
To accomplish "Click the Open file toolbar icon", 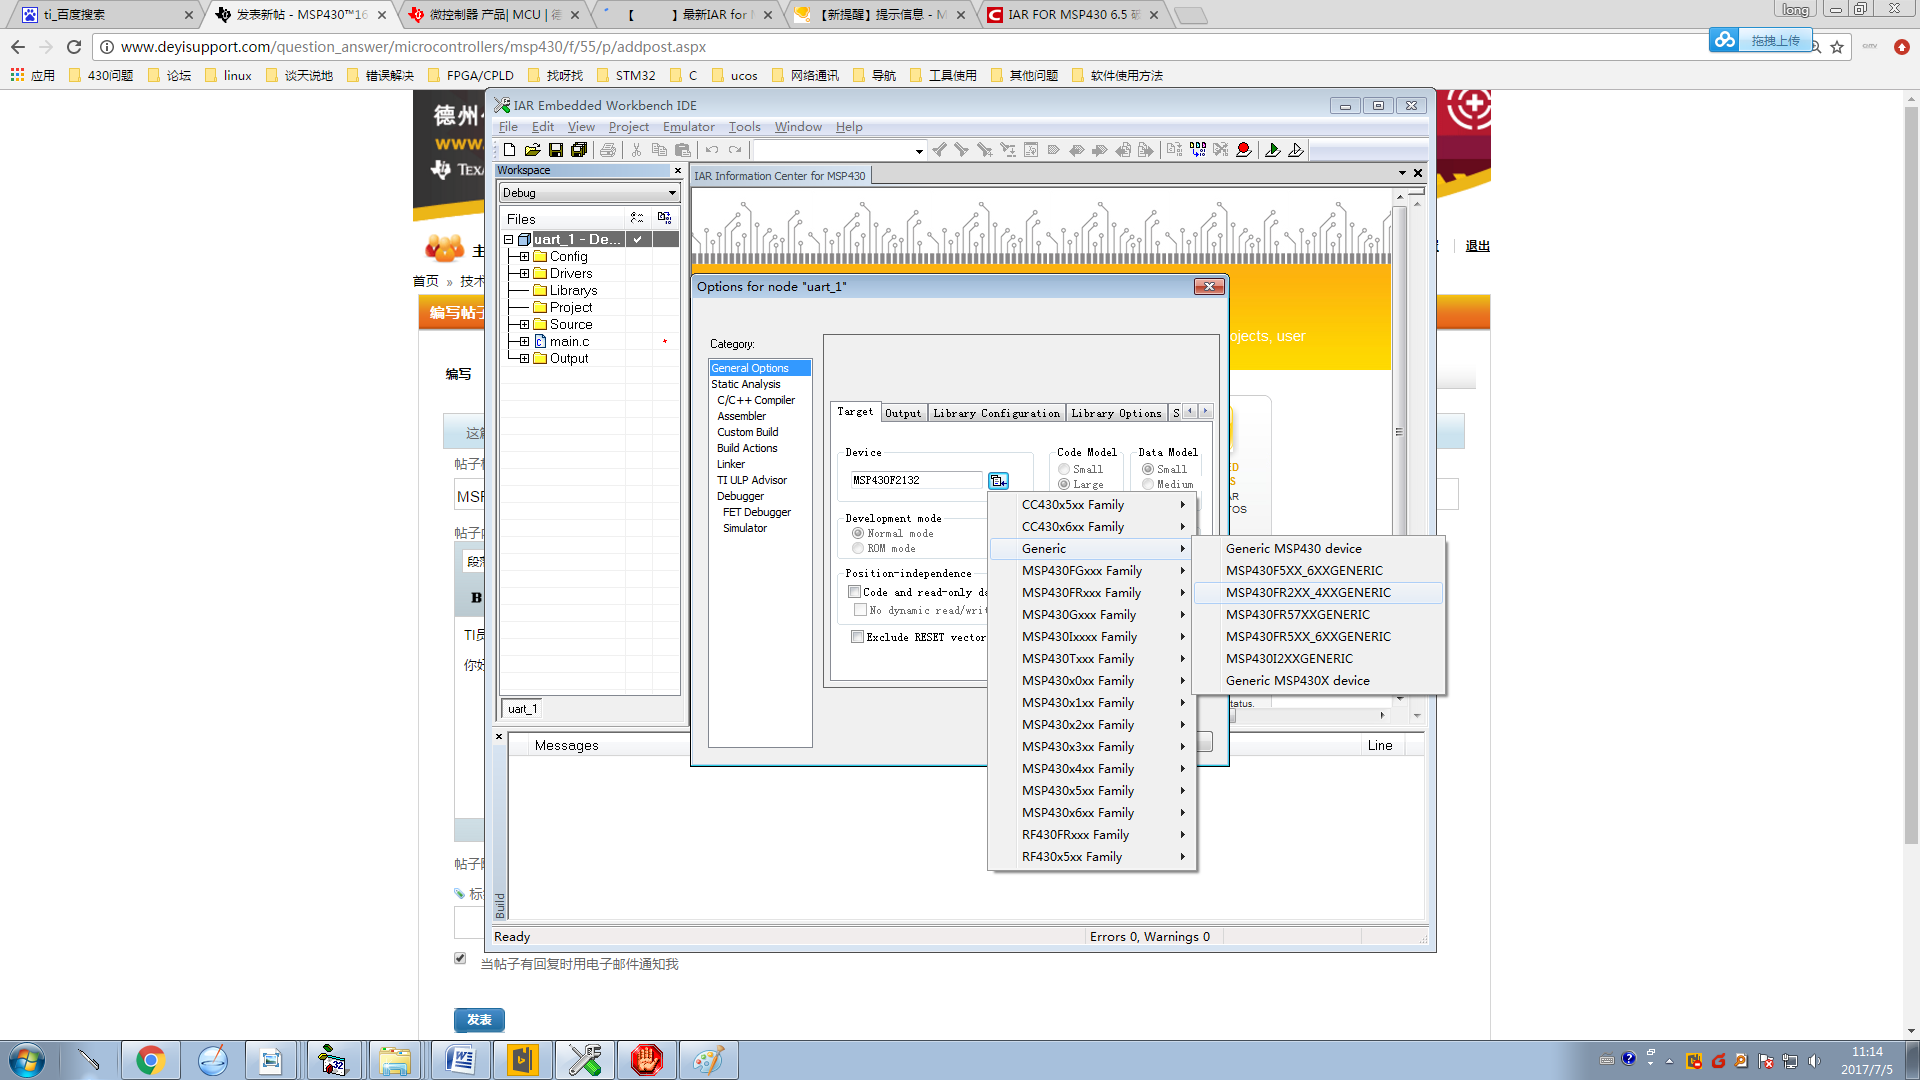I will point(532,150).
